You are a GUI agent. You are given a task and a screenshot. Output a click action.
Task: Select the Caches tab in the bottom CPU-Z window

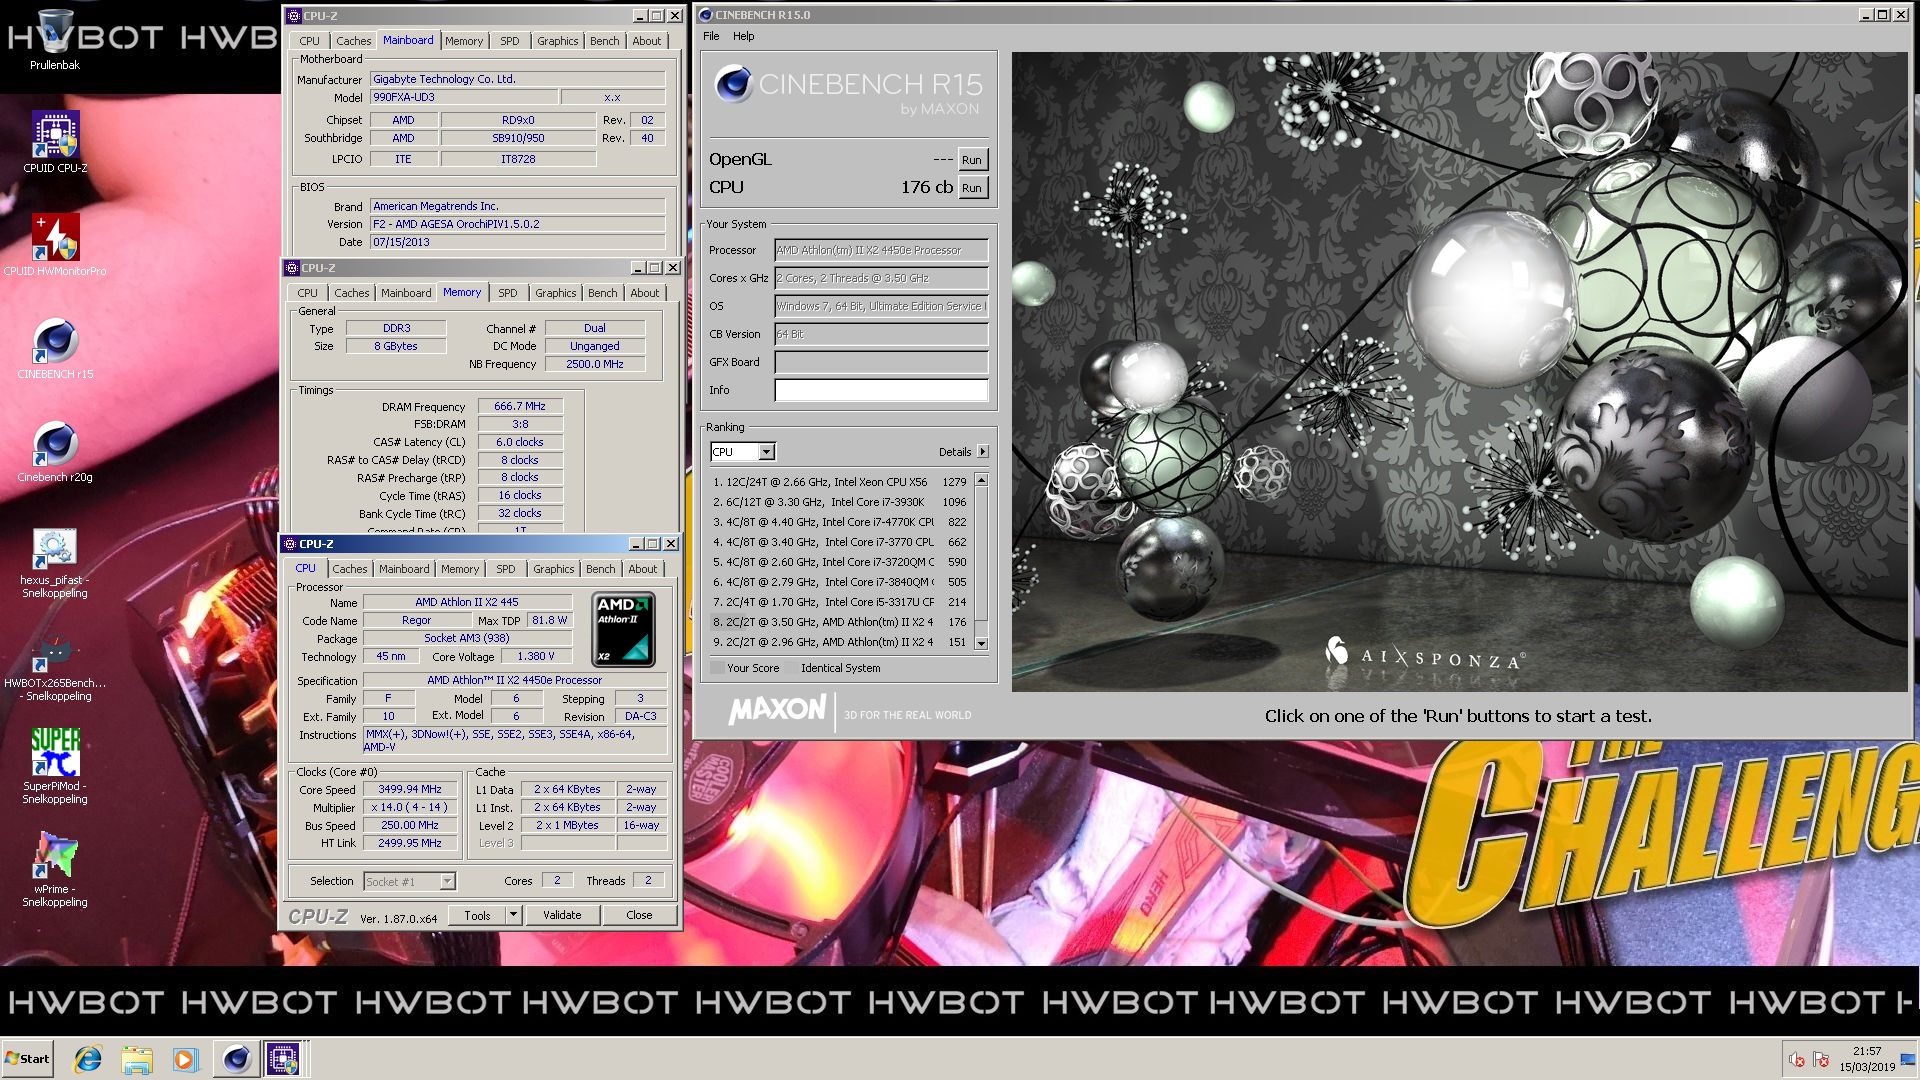click(350, 569)
